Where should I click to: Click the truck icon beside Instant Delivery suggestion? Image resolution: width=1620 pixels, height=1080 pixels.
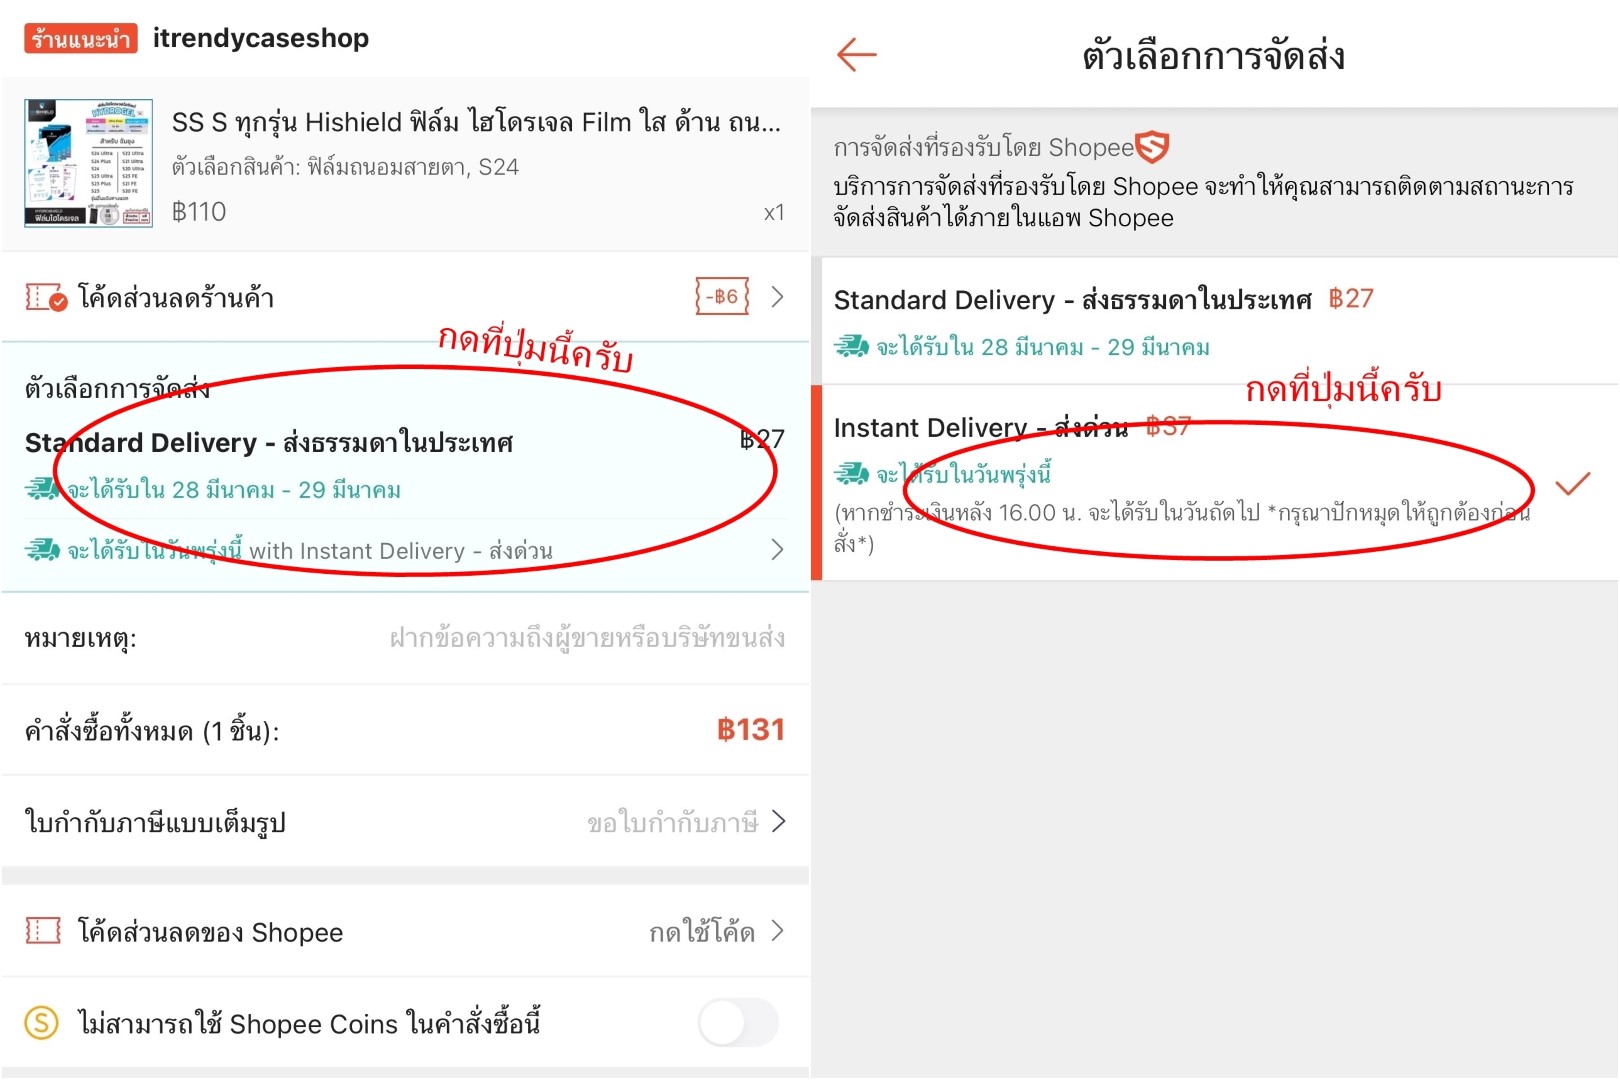pyautogui.click(x=42, y=549)
